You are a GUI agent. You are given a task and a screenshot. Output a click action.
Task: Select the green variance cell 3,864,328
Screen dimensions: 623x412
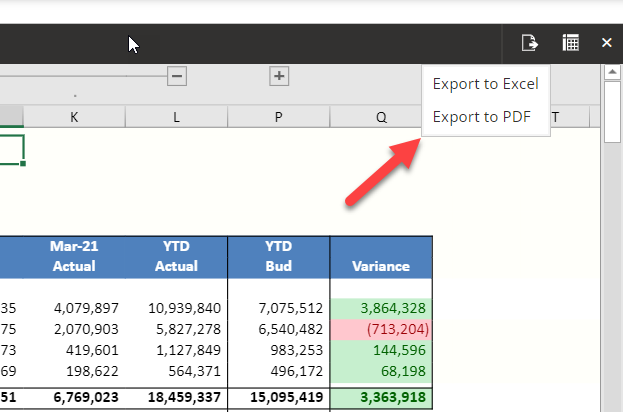[381, 308]
